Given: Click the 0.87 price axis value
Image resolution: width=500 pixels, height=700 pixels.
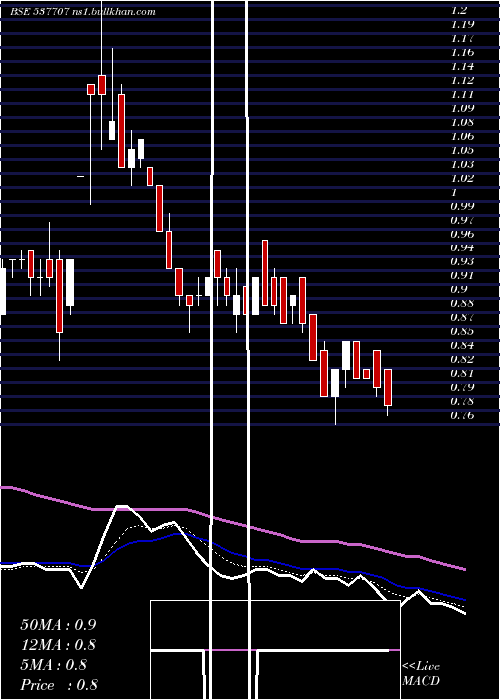Looking at the screenshot, I should pyautogui.click(x=462, y=317).
